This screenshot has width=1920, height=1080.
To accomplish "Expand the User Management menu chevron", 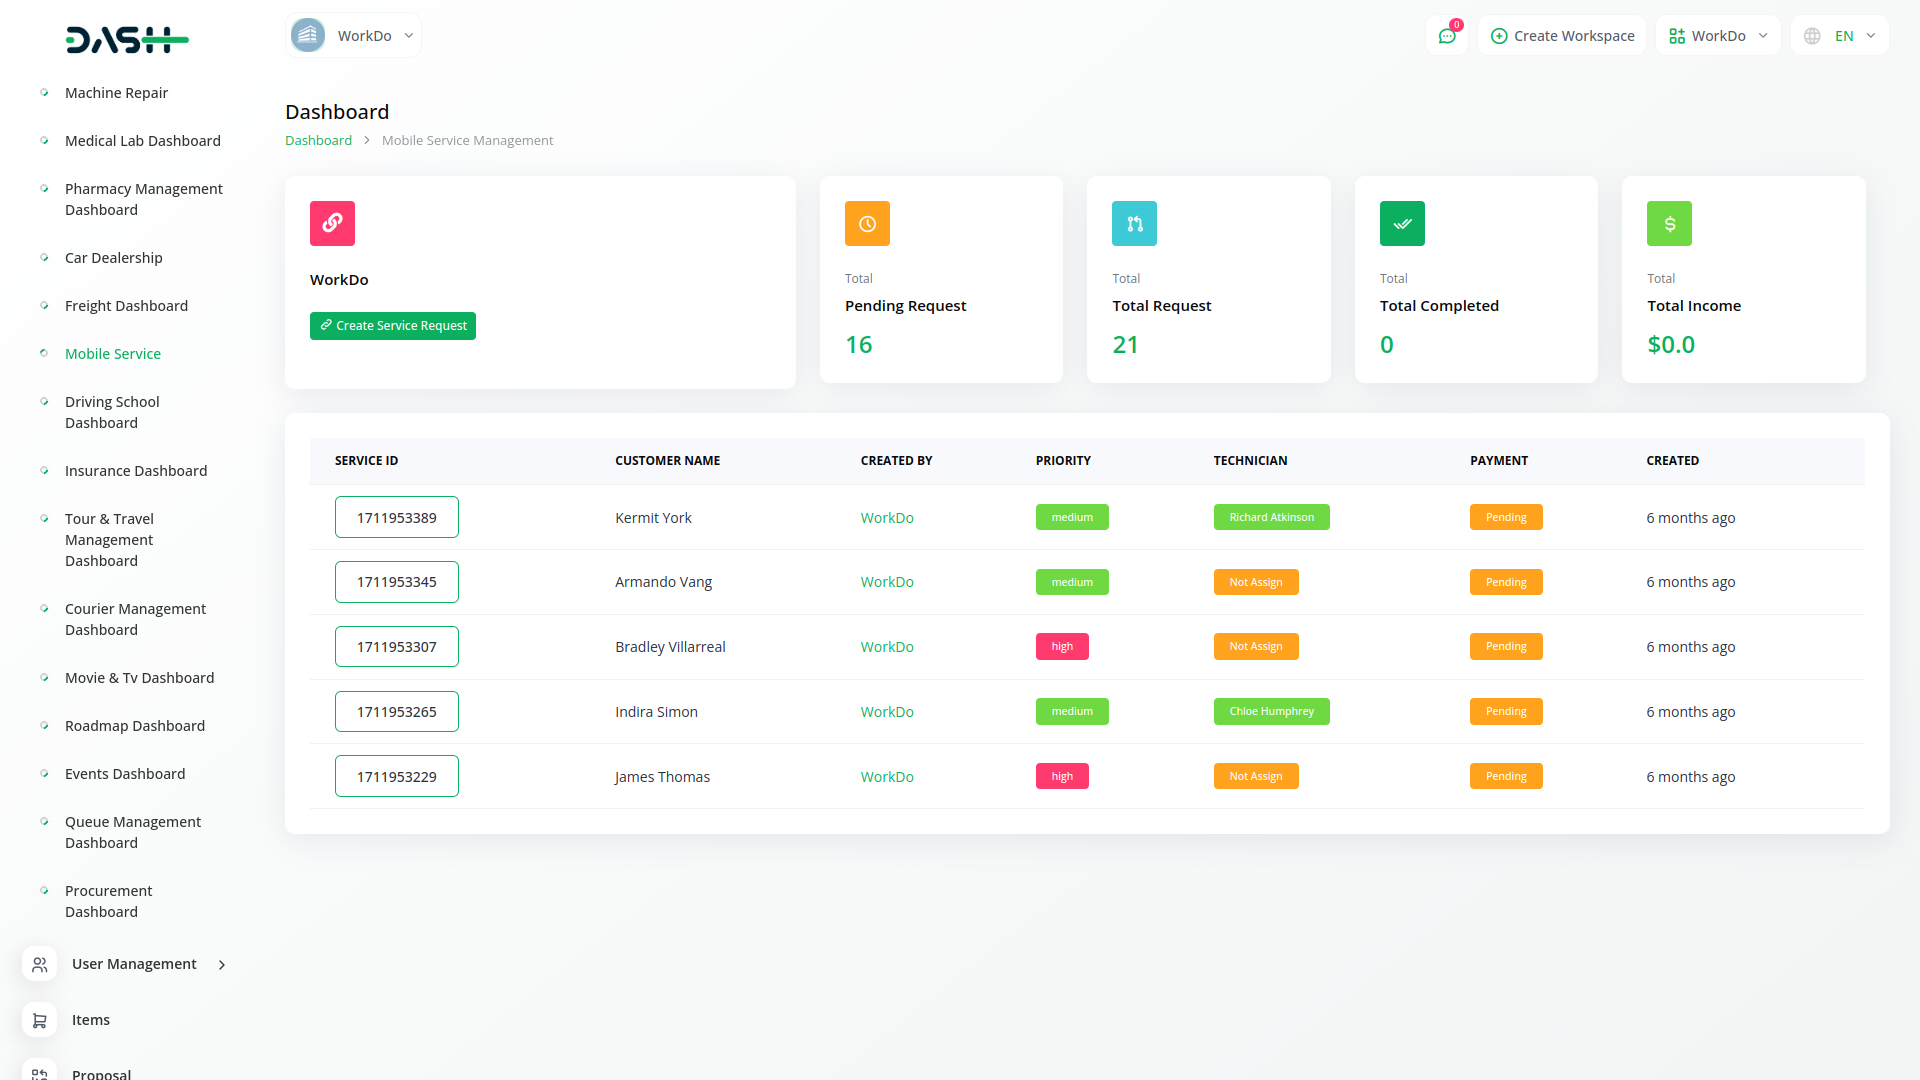I will [222, 965].
